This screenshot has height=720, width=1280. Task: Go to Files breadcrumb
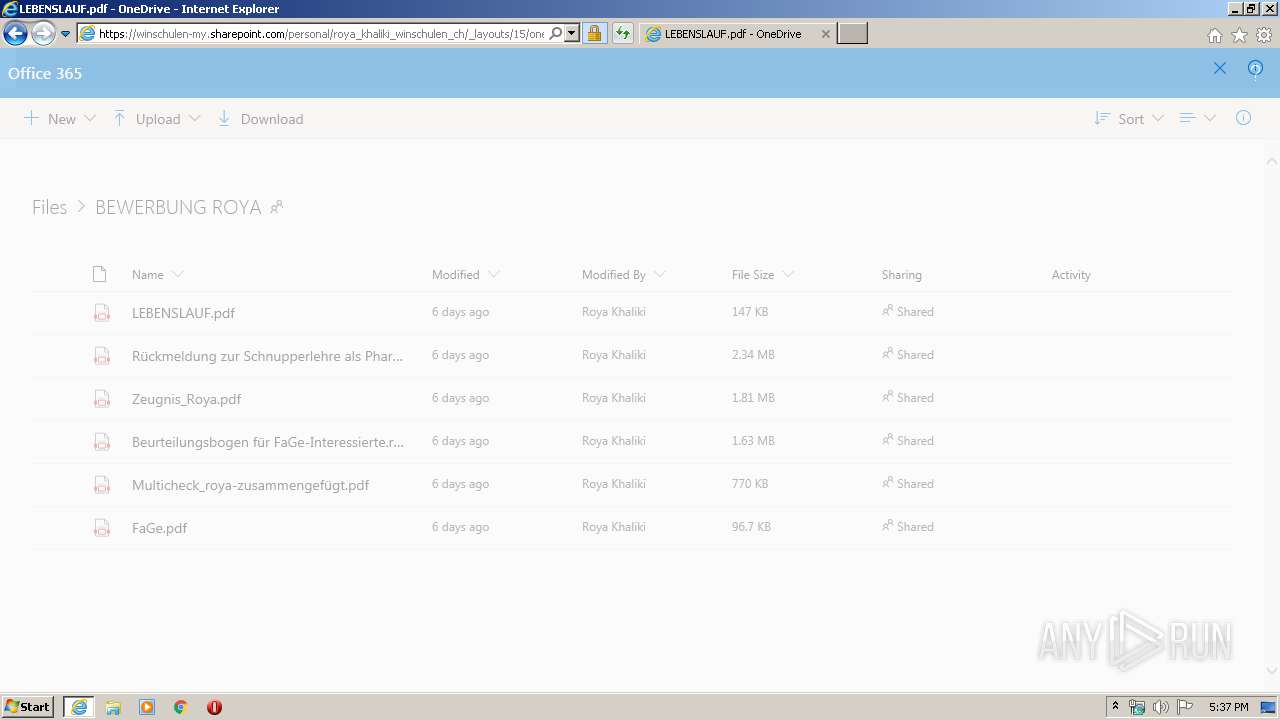coord(49,207)
